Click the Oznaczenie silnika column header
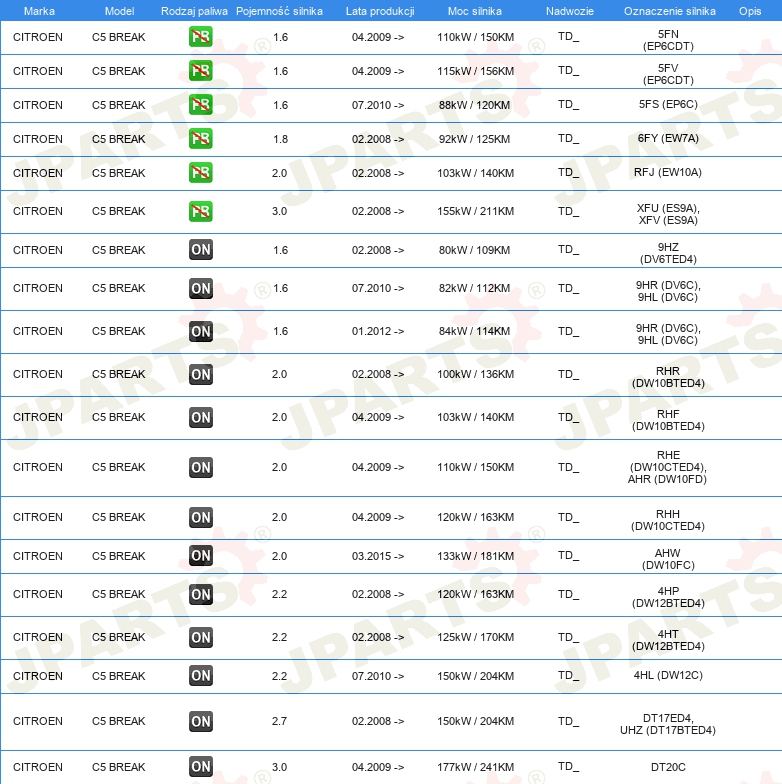Screen dimensions: 782x784 pyautogui.click(x=670, y=11)
